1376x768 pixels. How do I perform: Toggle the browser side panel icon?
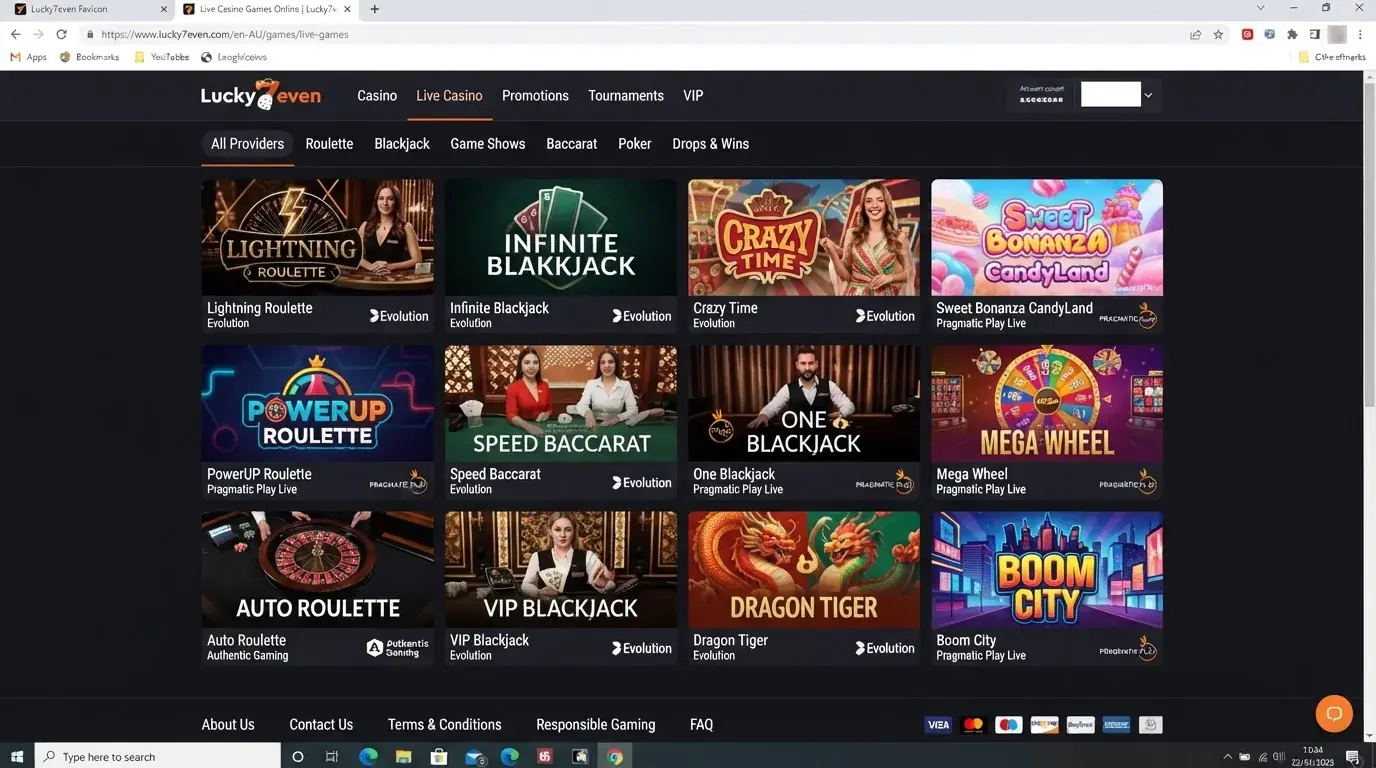[x=1314, y=34]
